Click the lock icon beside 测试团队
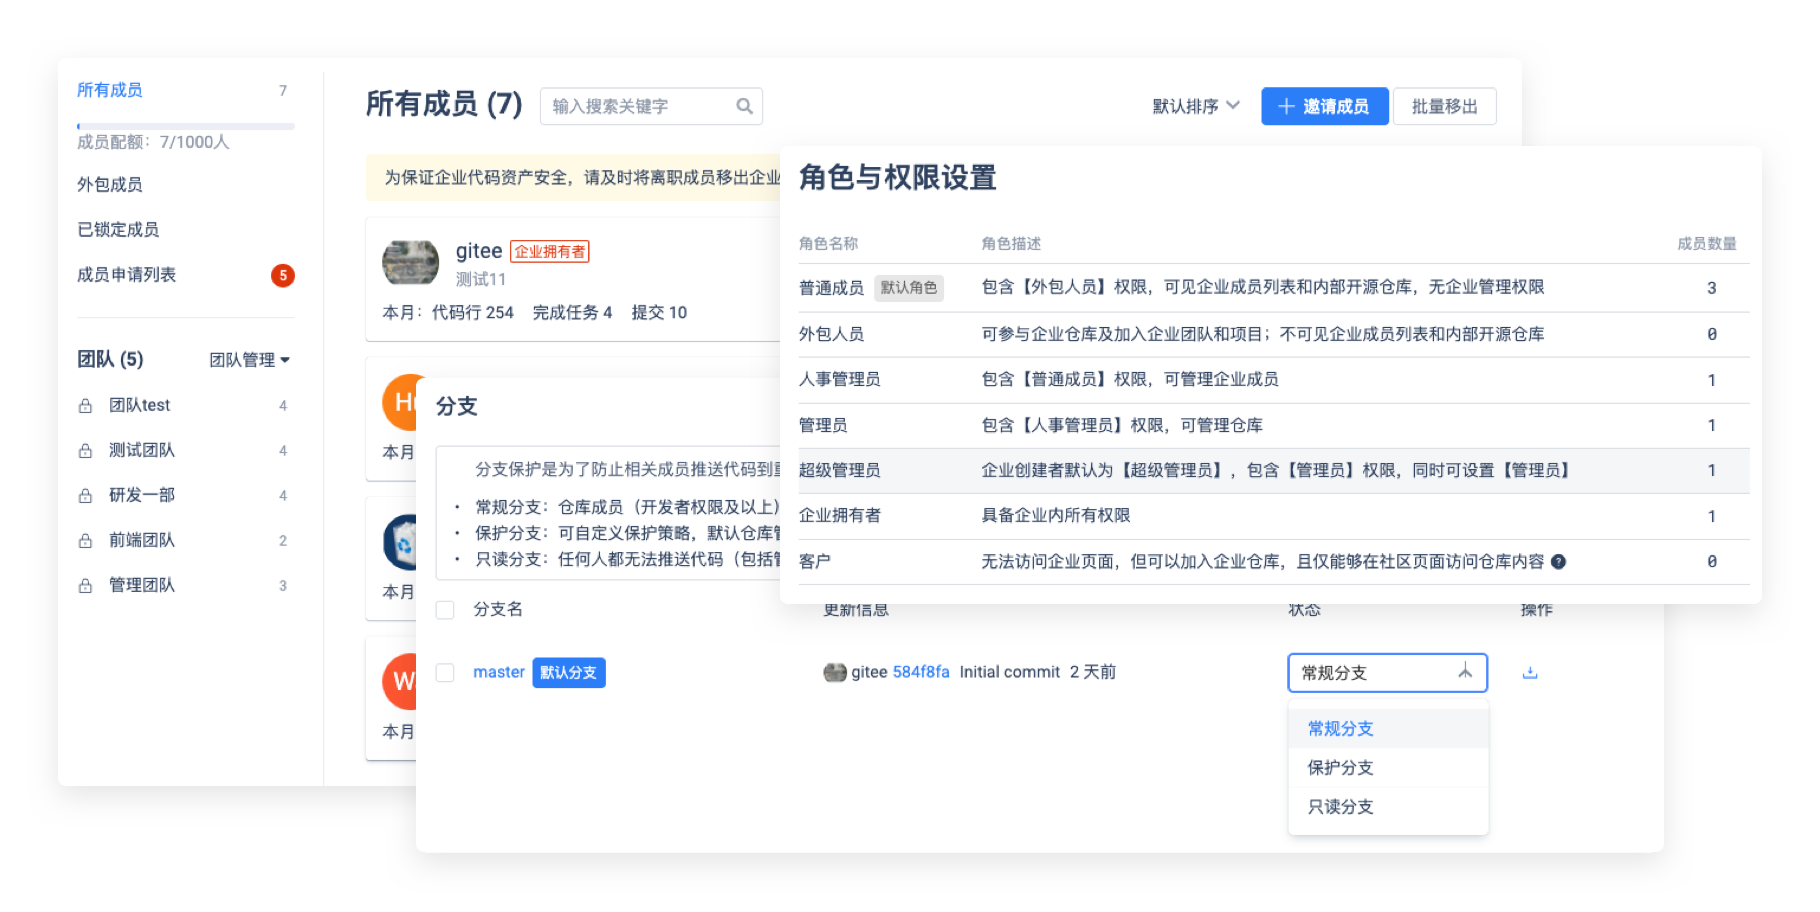The height and width of the screenshot is (912, 1820). click(86, 451)
